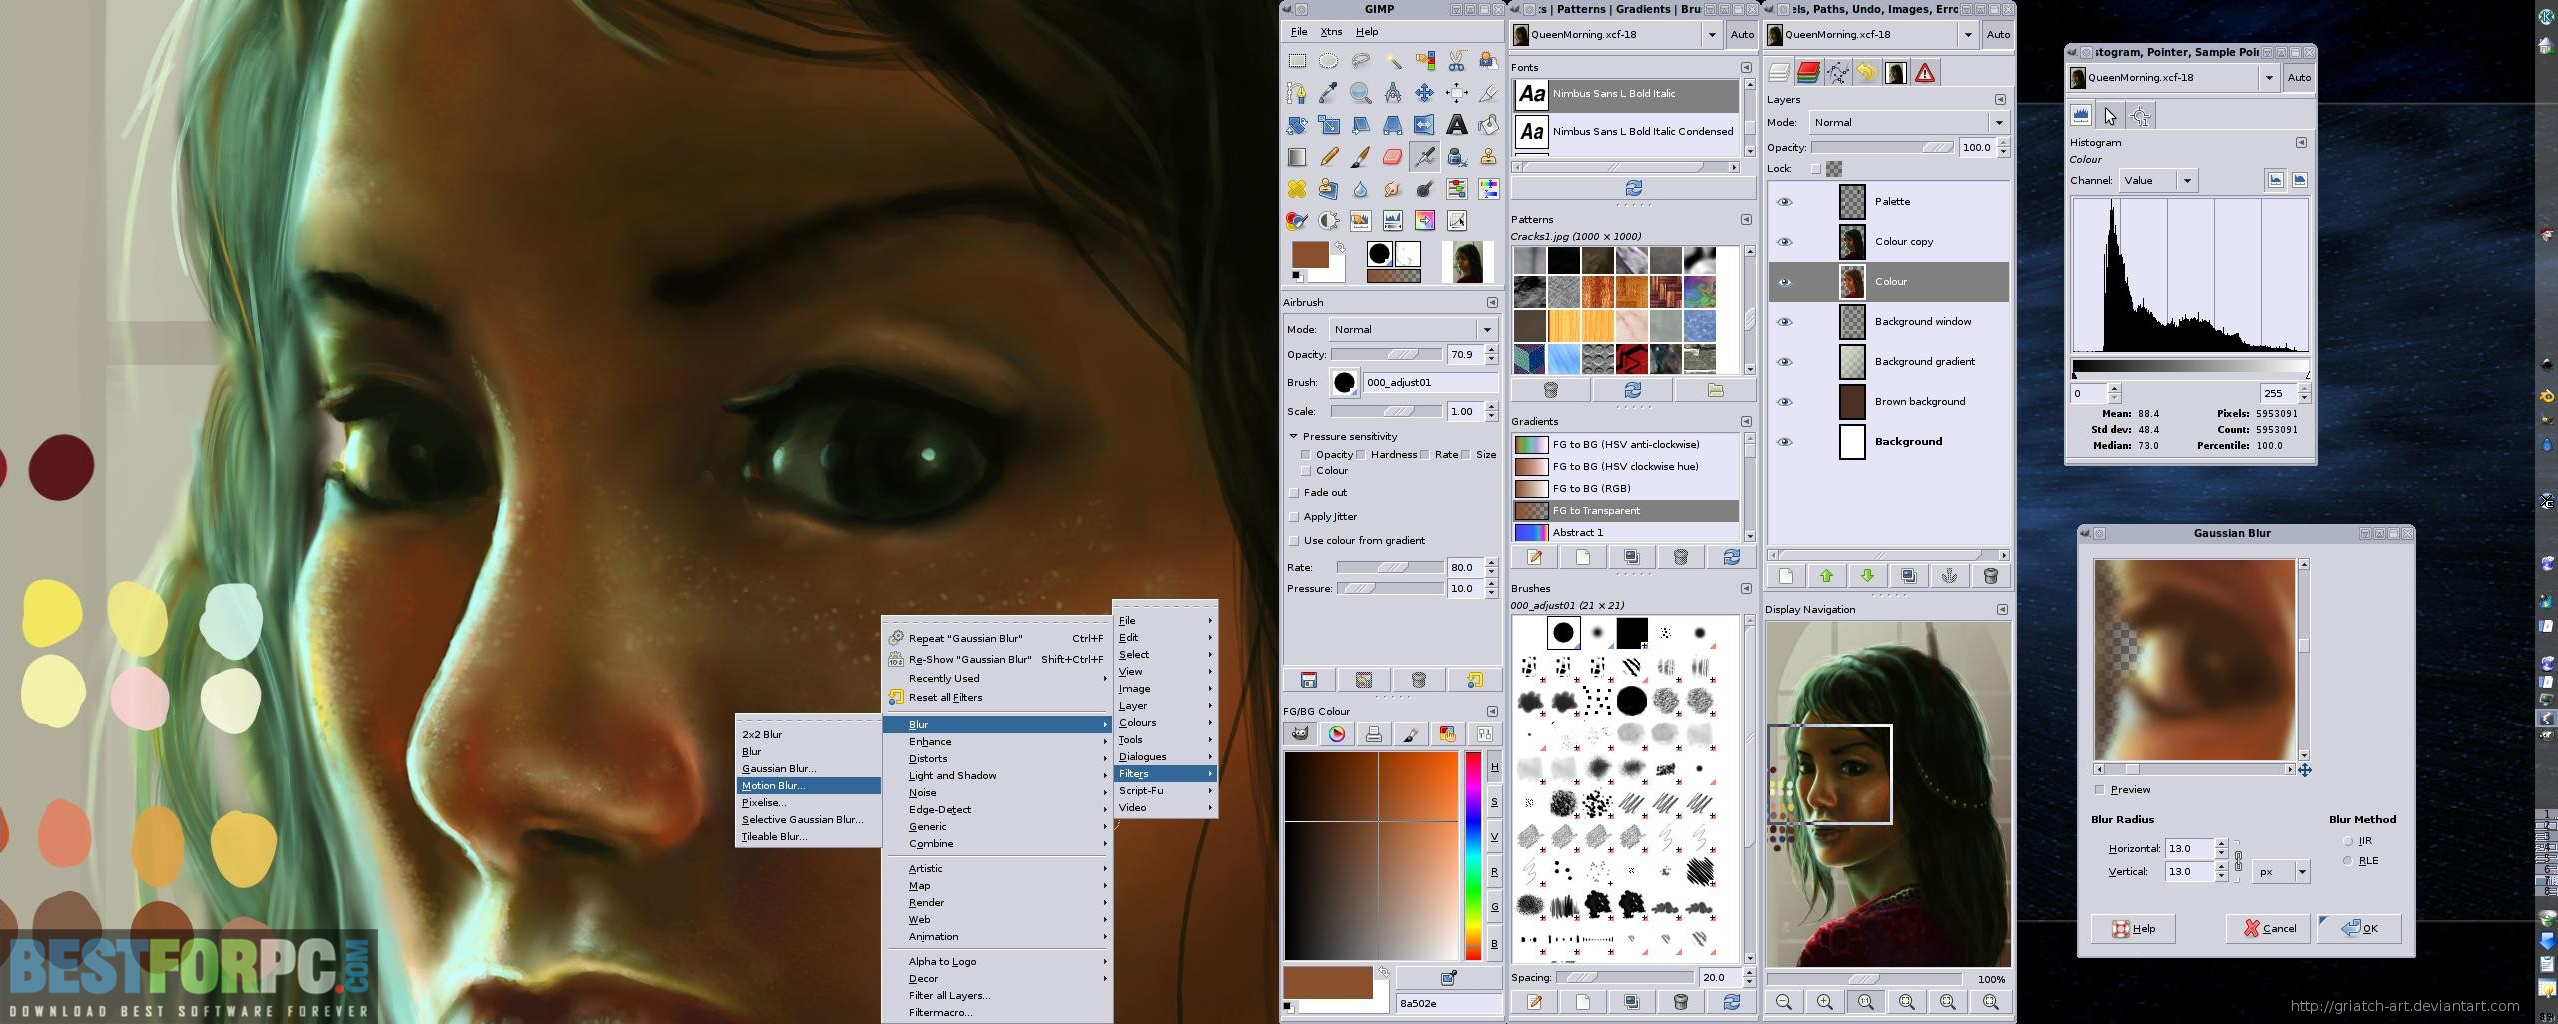This screenshot has width=2558, height=1024.
Task: Toggle visibility of the Background gradient layer
Action: 1784,362
